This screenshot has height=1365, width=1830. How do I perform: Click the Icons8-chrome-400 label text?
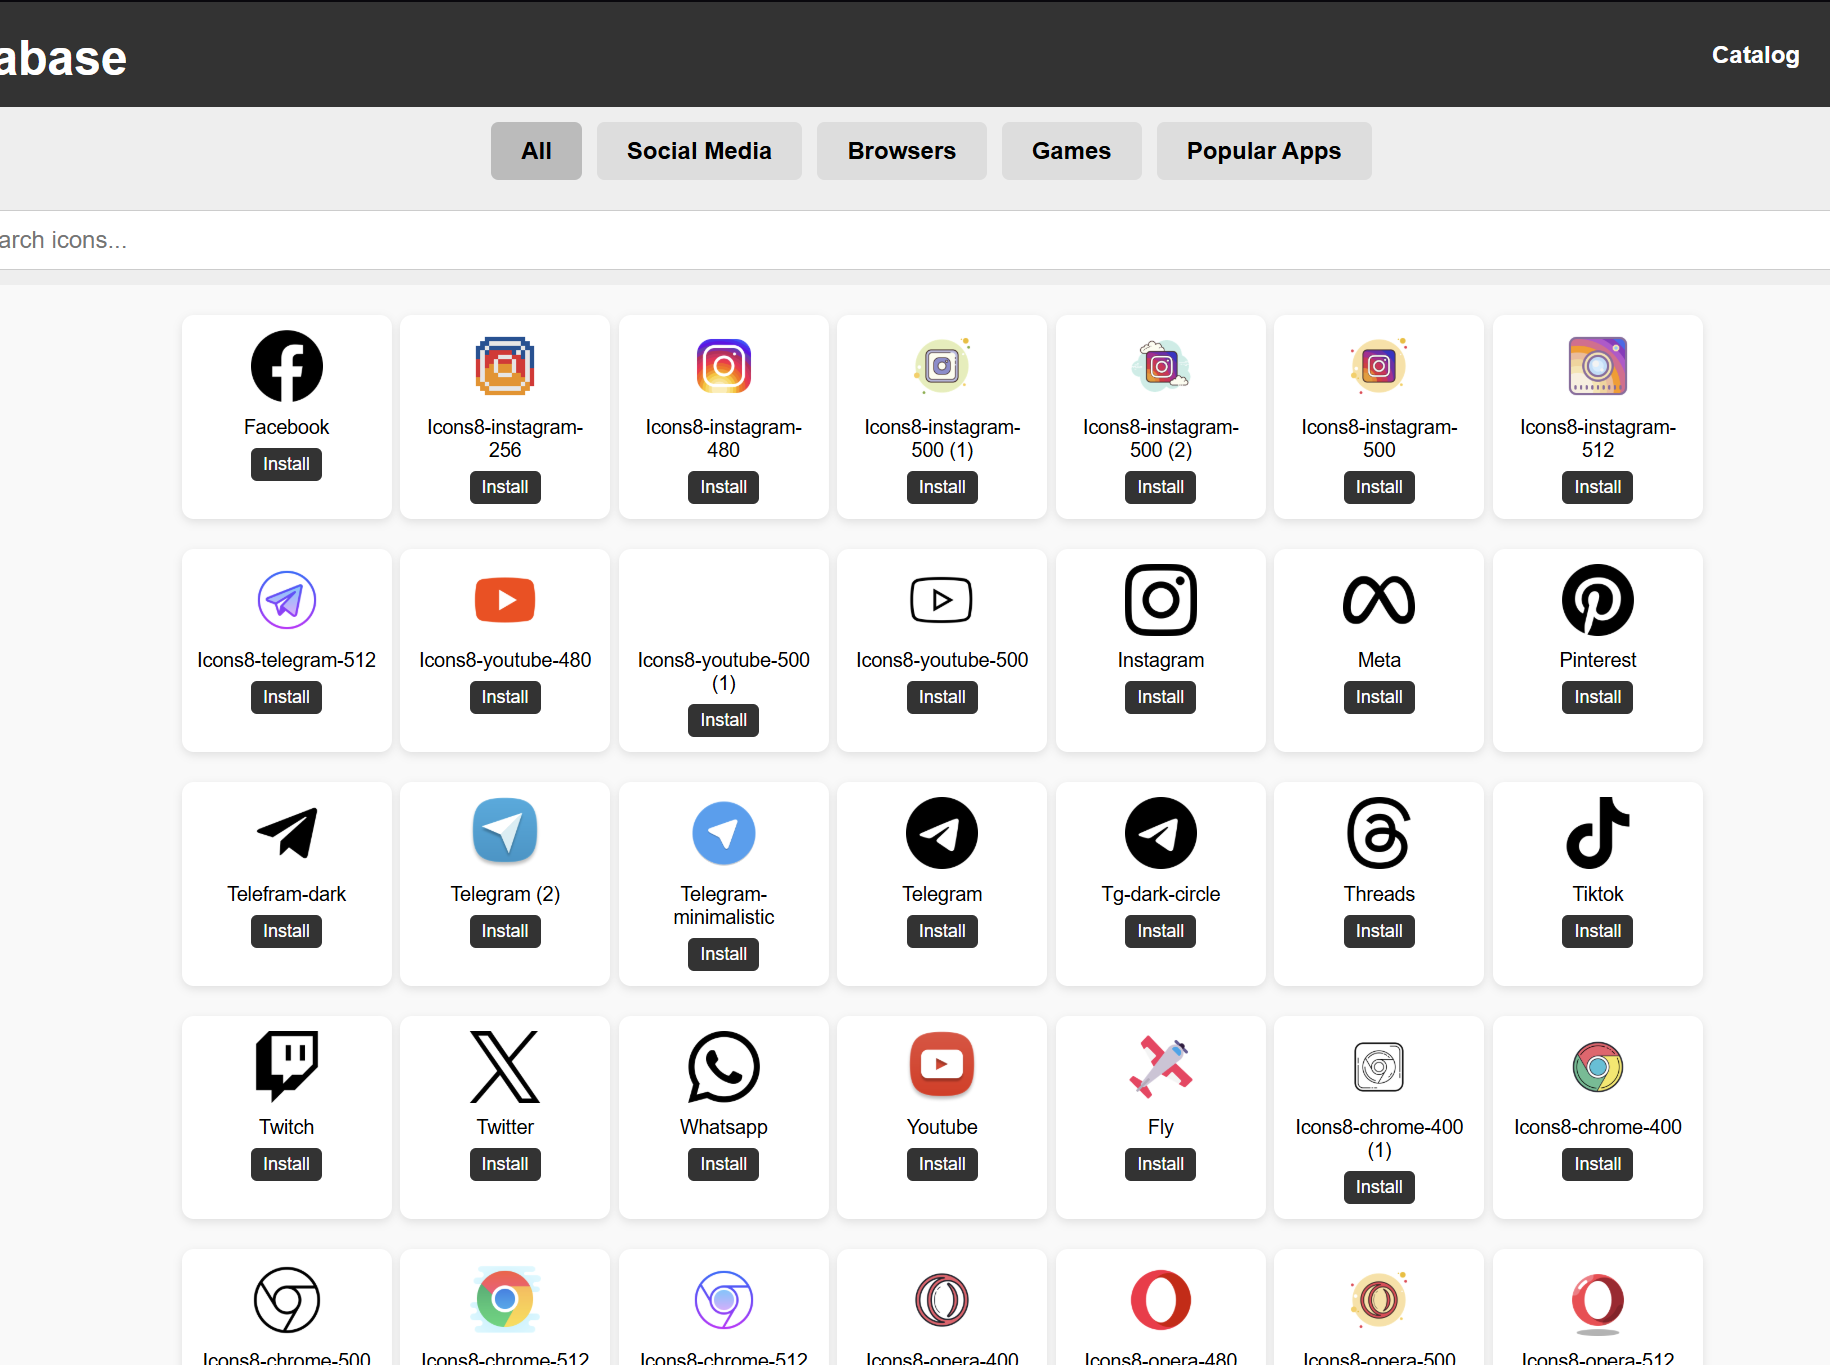pos(1597,1127)
